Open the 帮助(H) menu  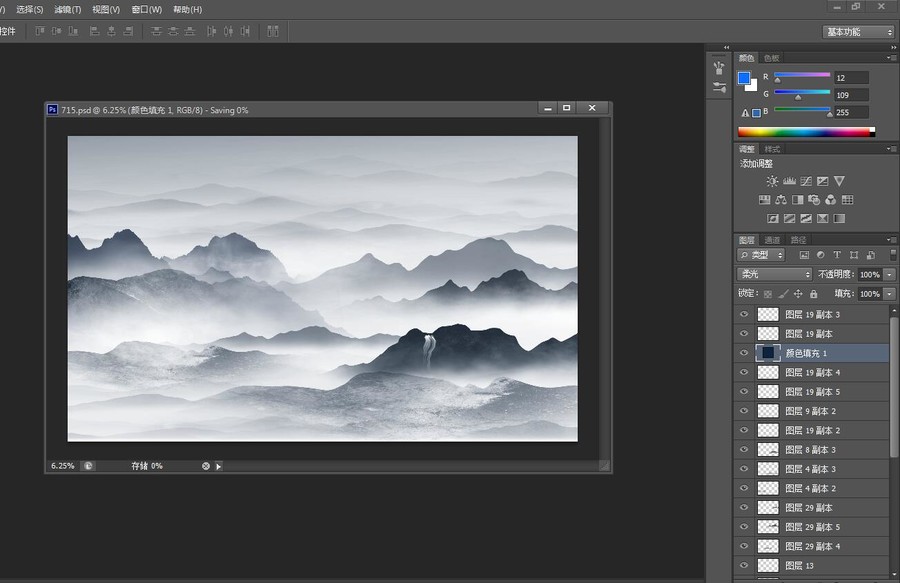(x=188, y=9)
